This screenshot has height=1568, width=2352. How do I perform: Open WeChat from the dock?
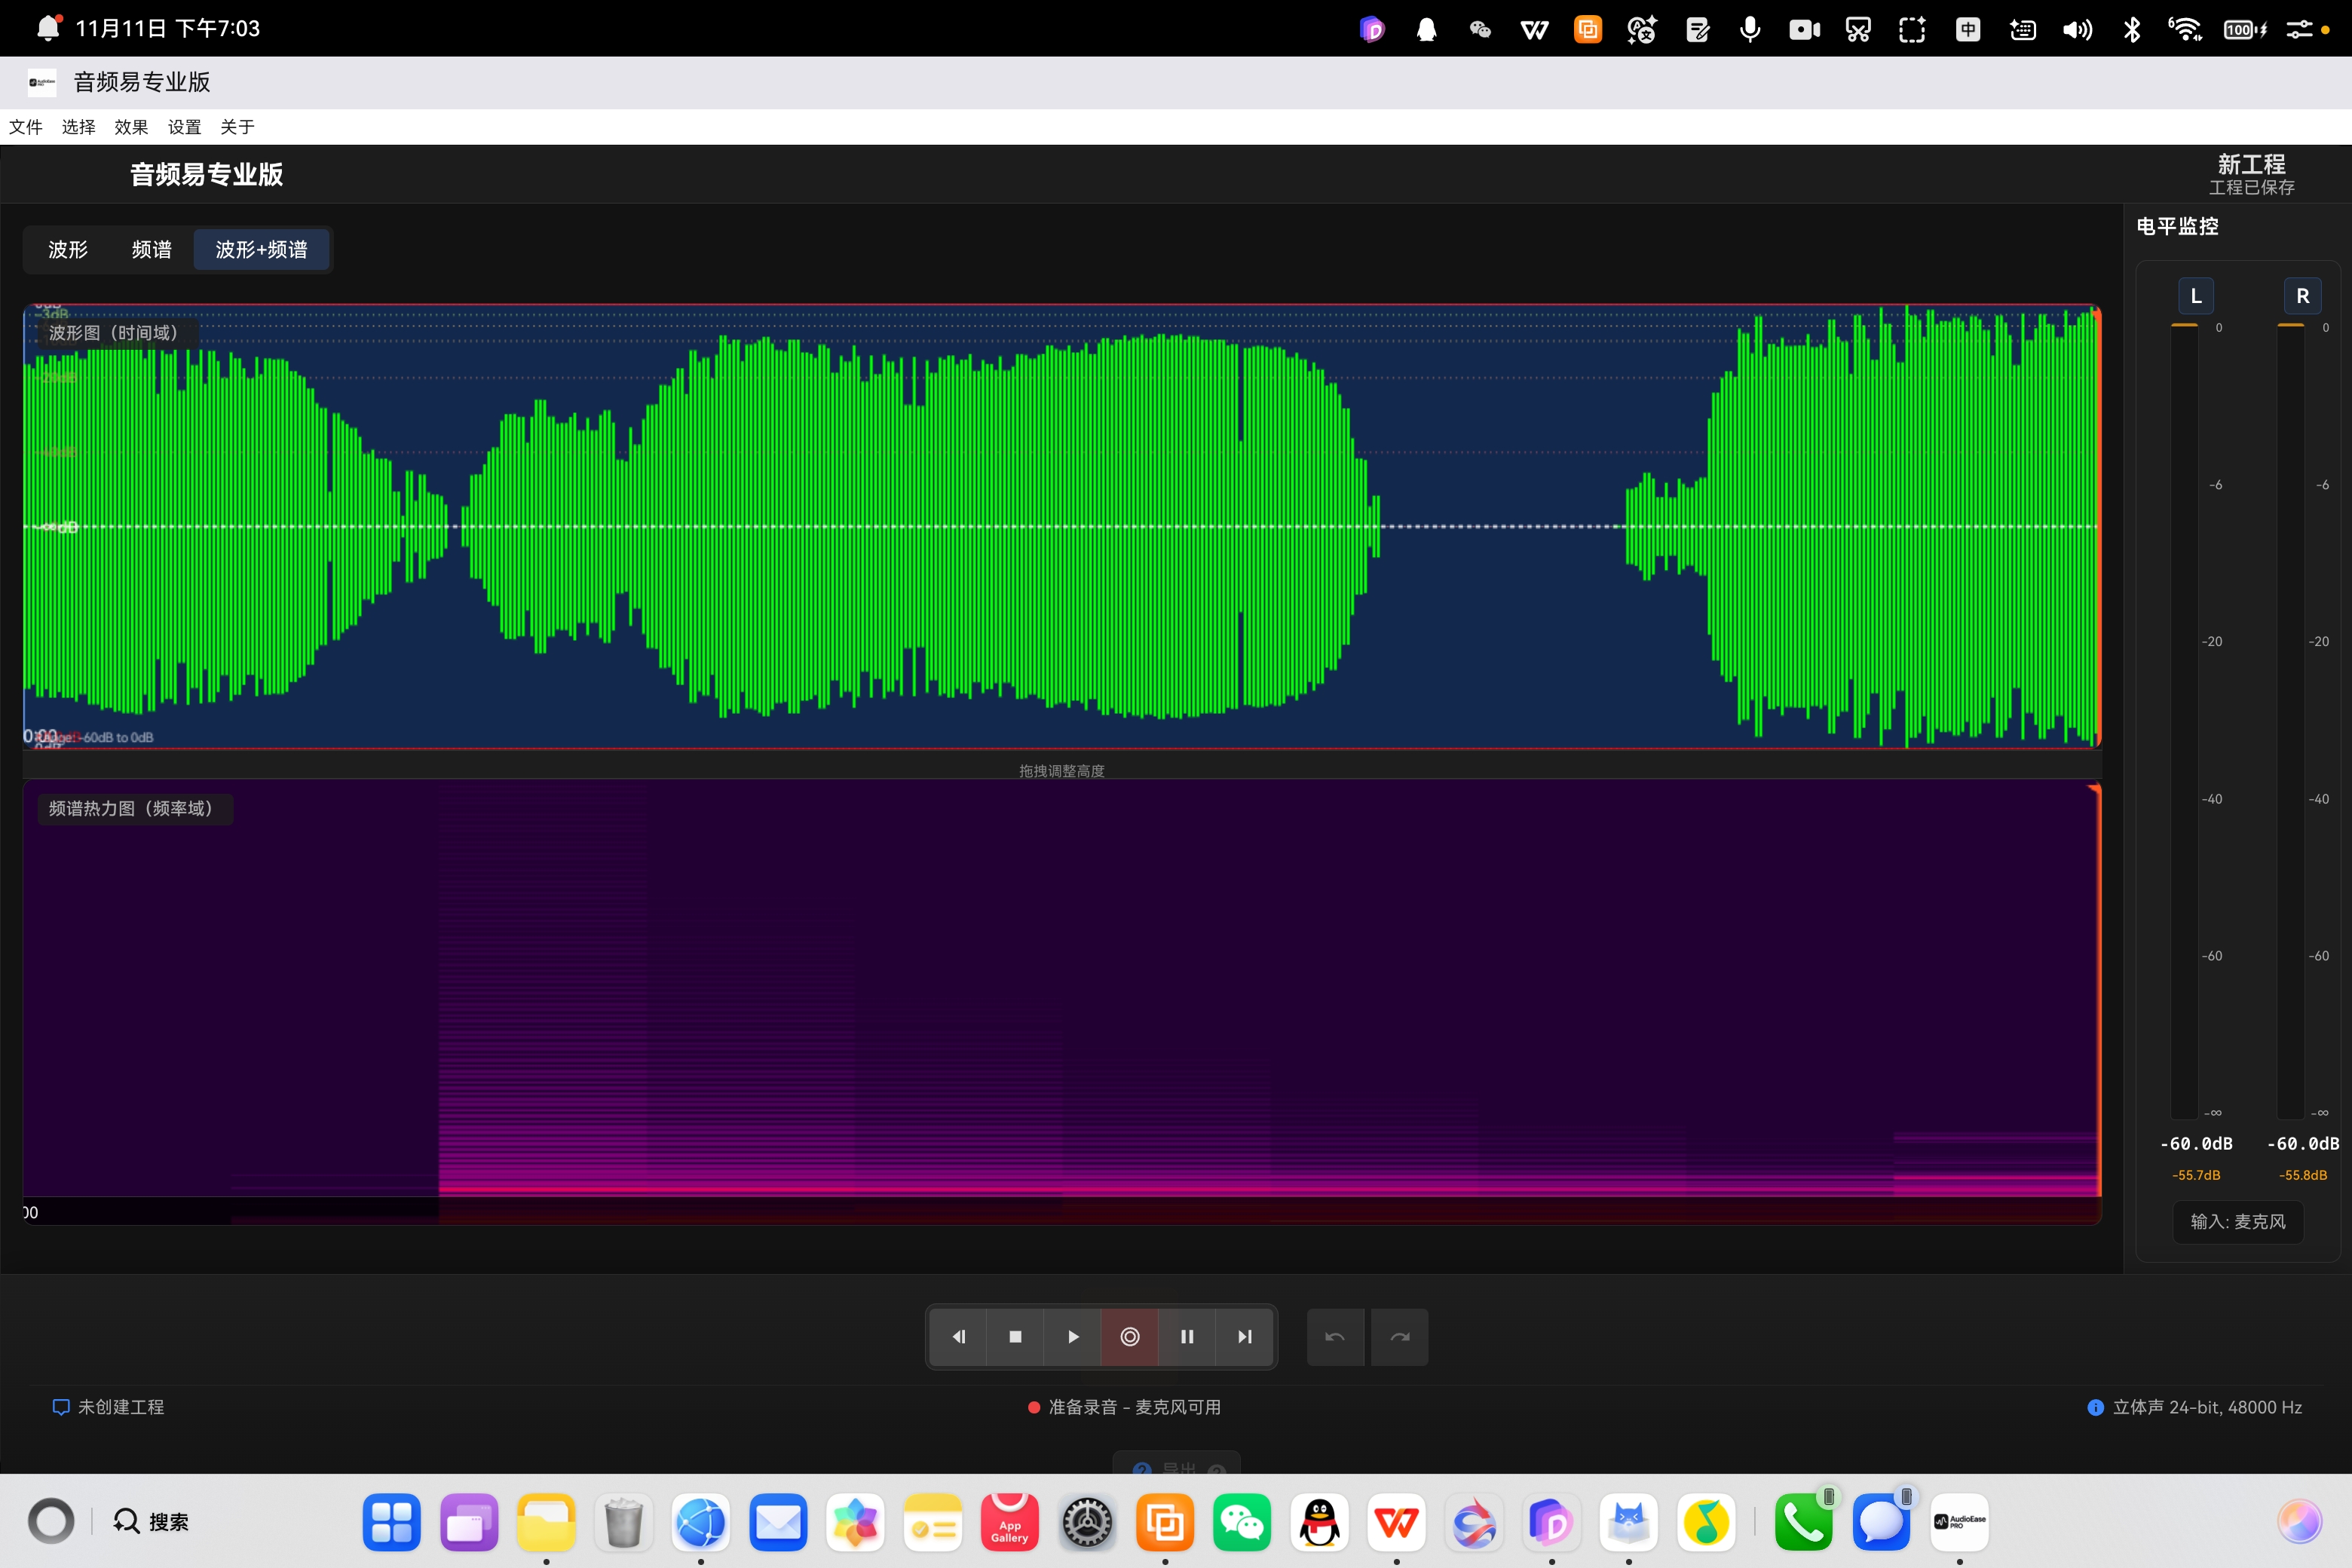click(x=1241, y=1522)
